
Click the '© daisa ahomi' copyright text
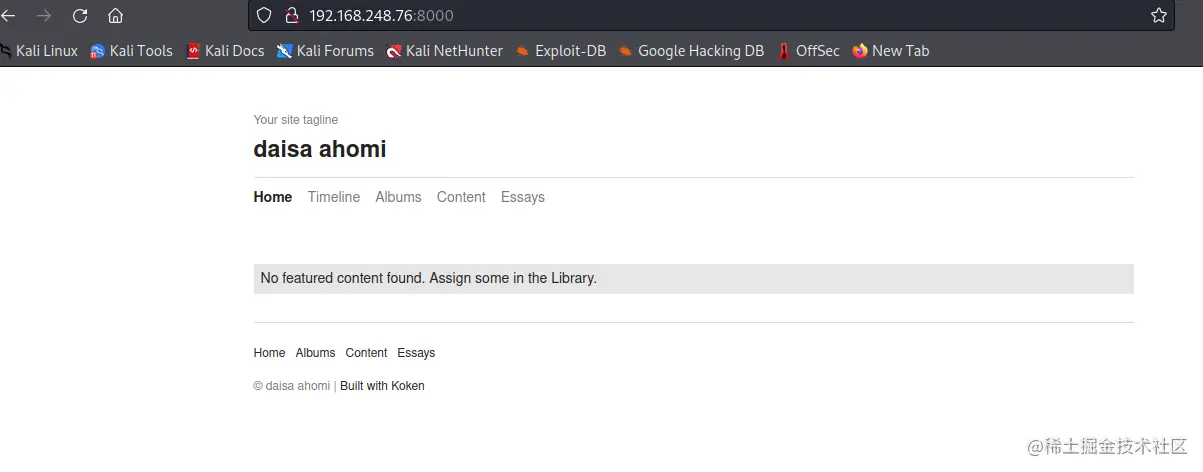point(291,386)
